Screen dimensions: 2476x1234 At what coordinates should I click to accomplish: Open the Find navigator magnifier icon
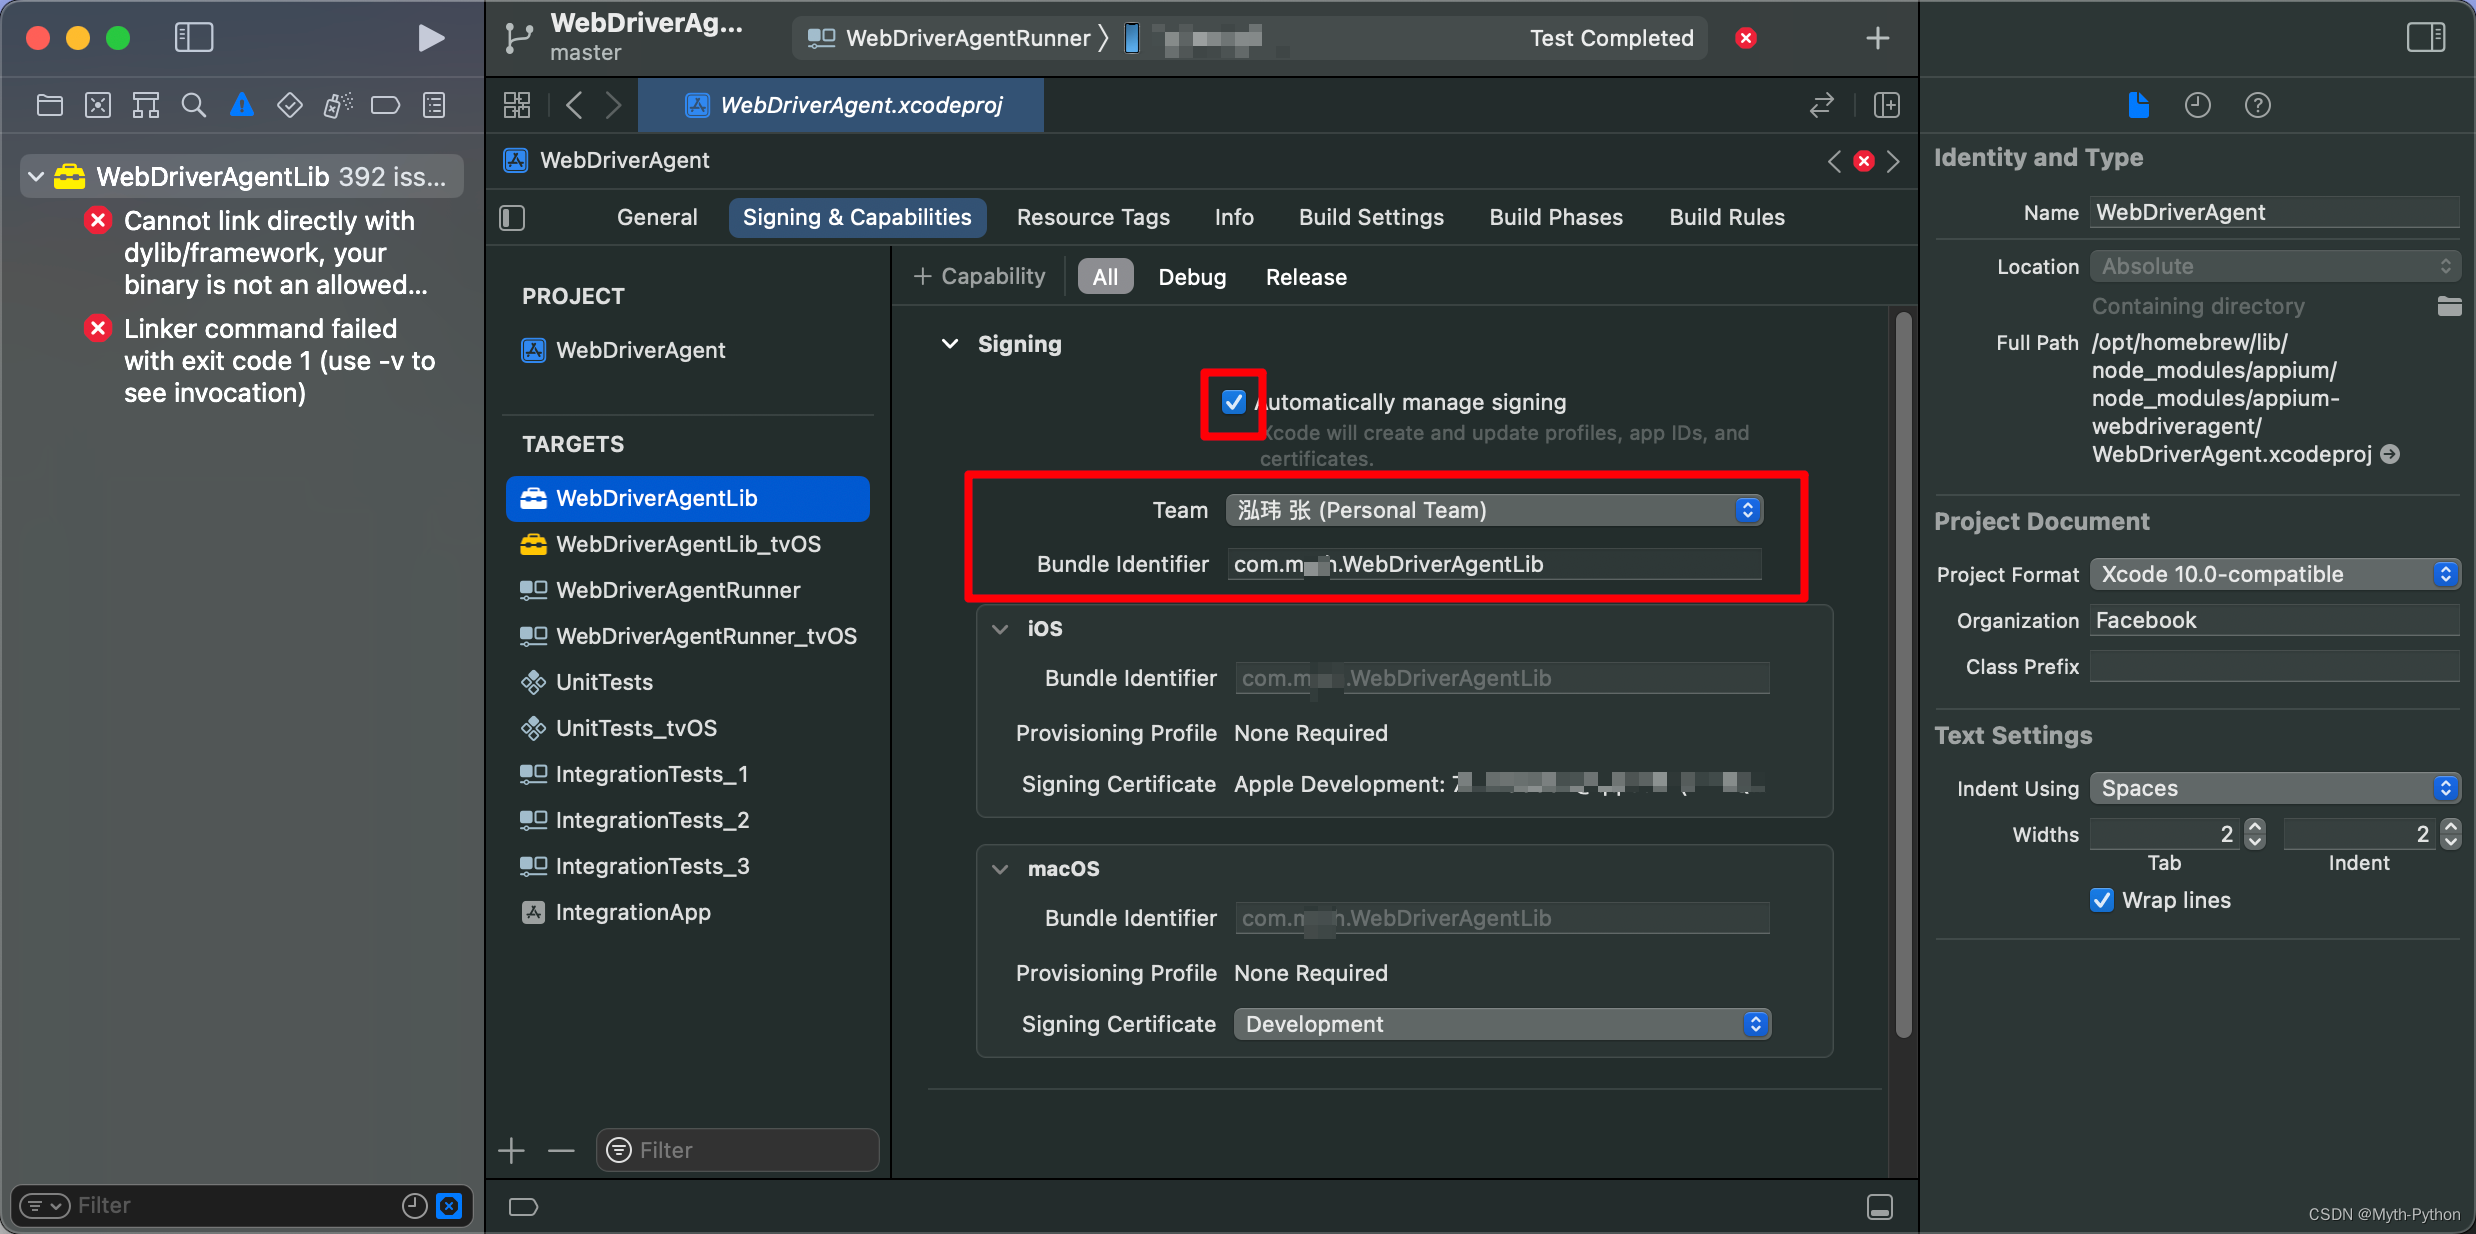193,105
